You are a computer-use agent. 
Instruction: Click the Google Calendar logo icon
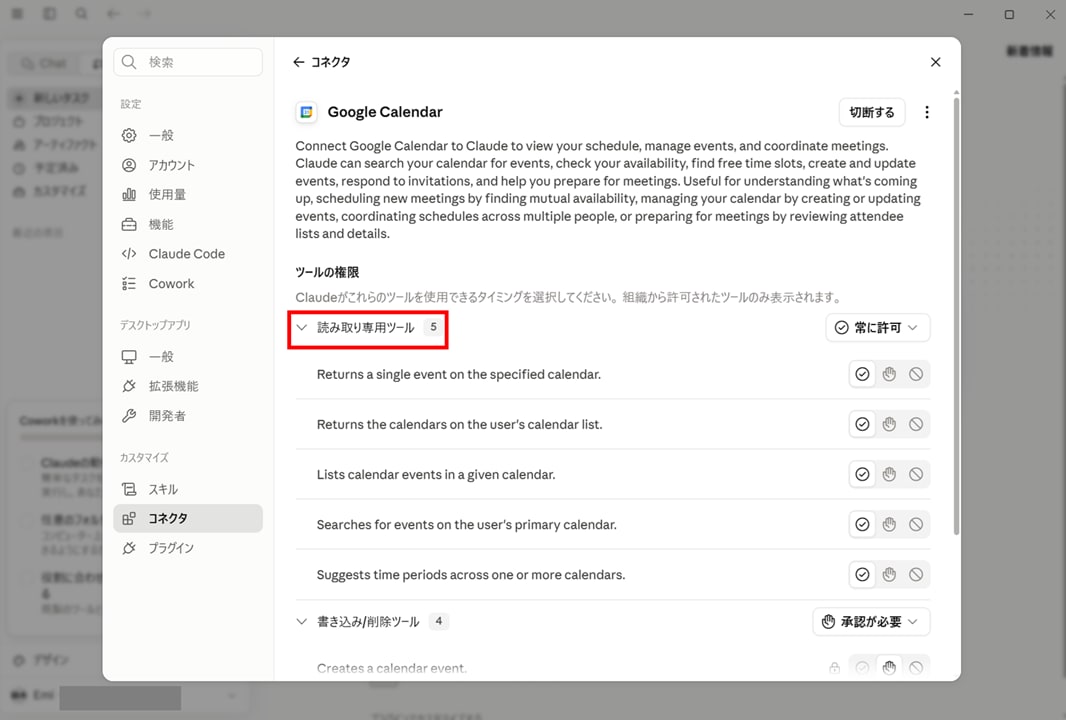(307, 112)
